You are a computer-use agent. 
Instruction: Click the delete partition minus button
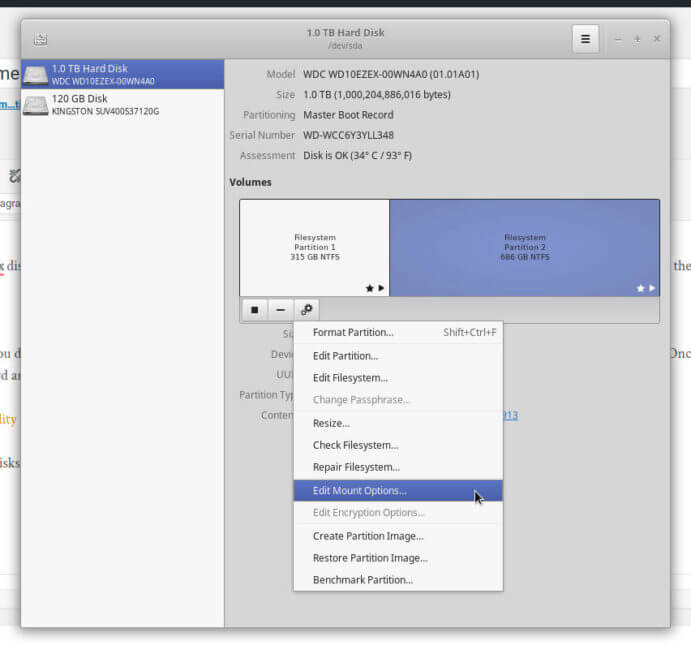coord(281,310)
